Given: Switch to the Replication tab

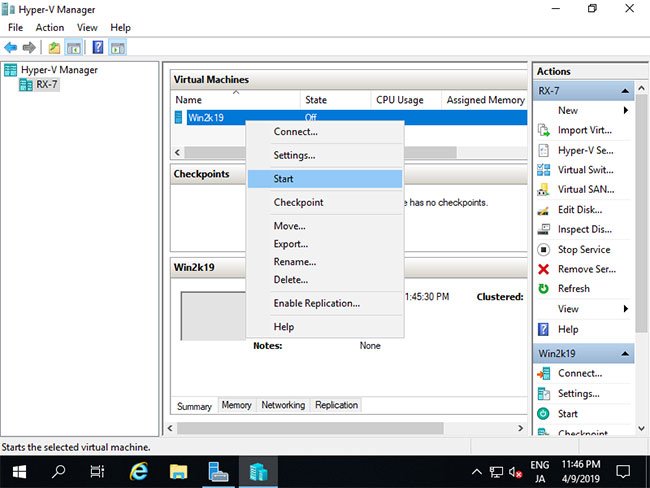Looking at the screenshot, I should click(336, 405).
